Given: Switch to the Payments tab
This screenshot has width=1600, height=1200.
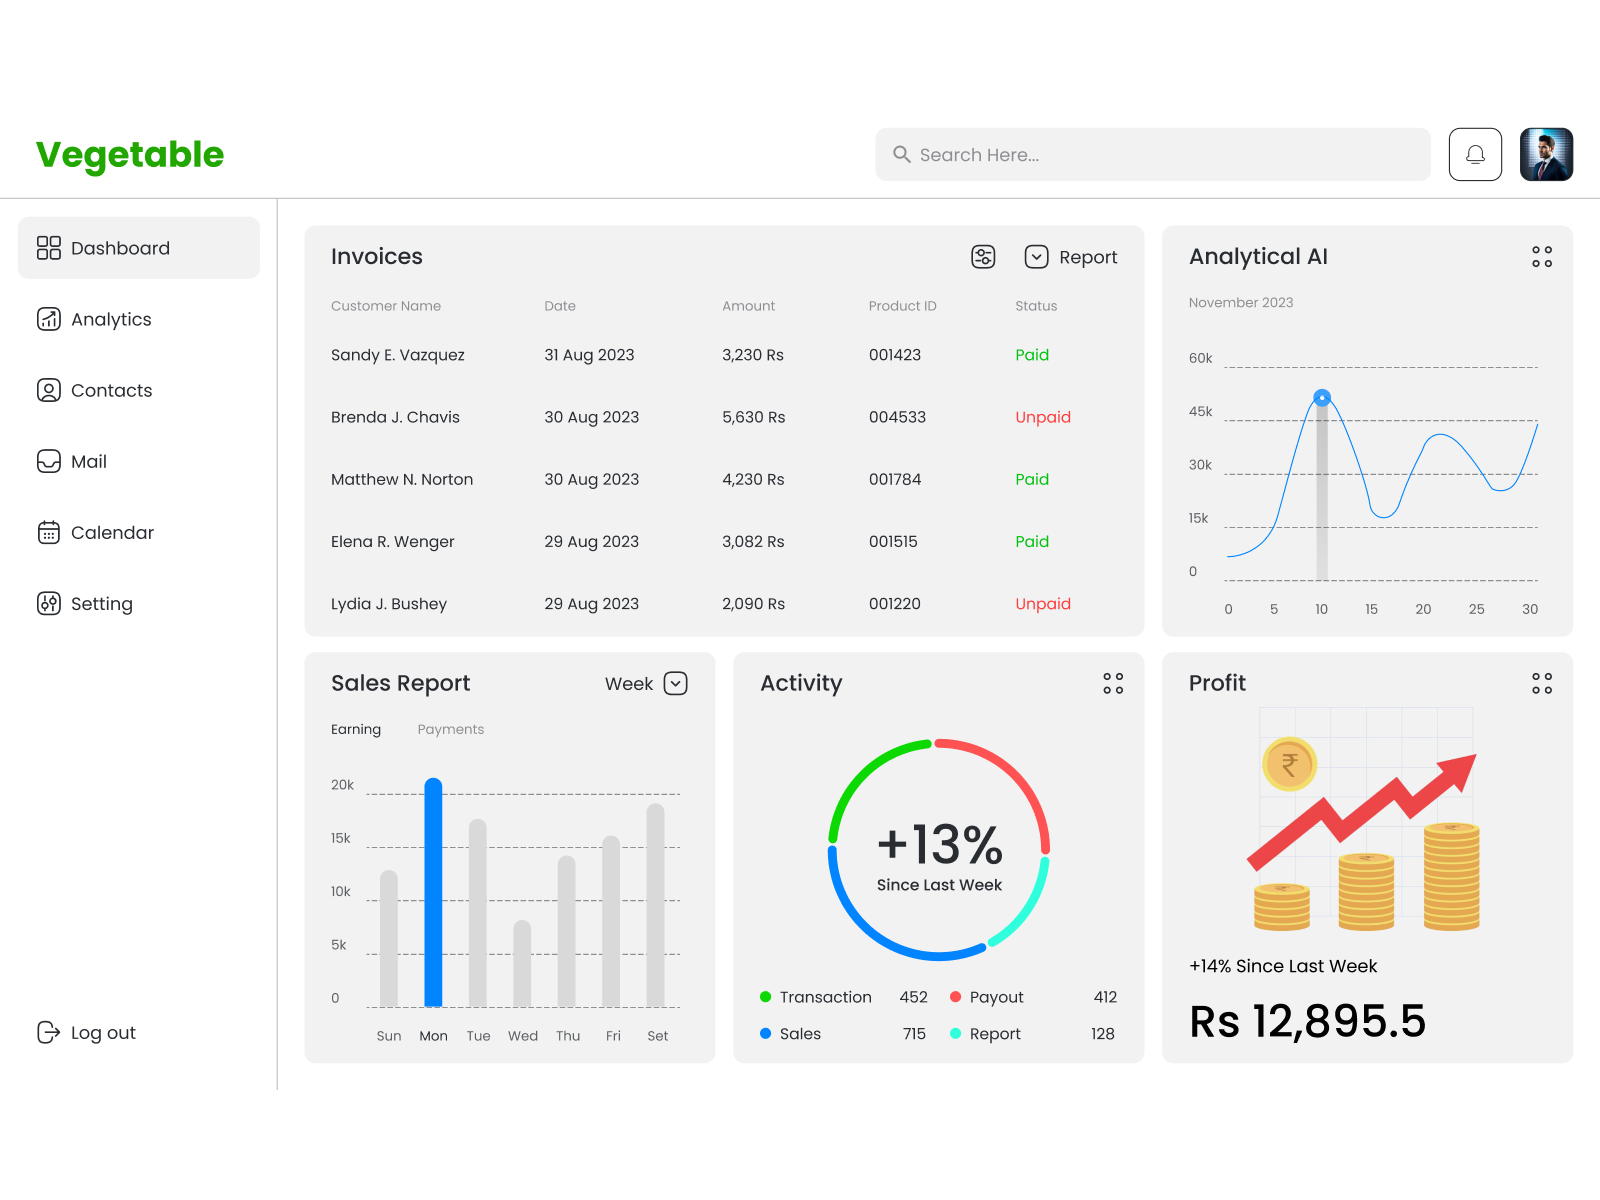Looking at the screenshot, I should click(x=450, y=729).
